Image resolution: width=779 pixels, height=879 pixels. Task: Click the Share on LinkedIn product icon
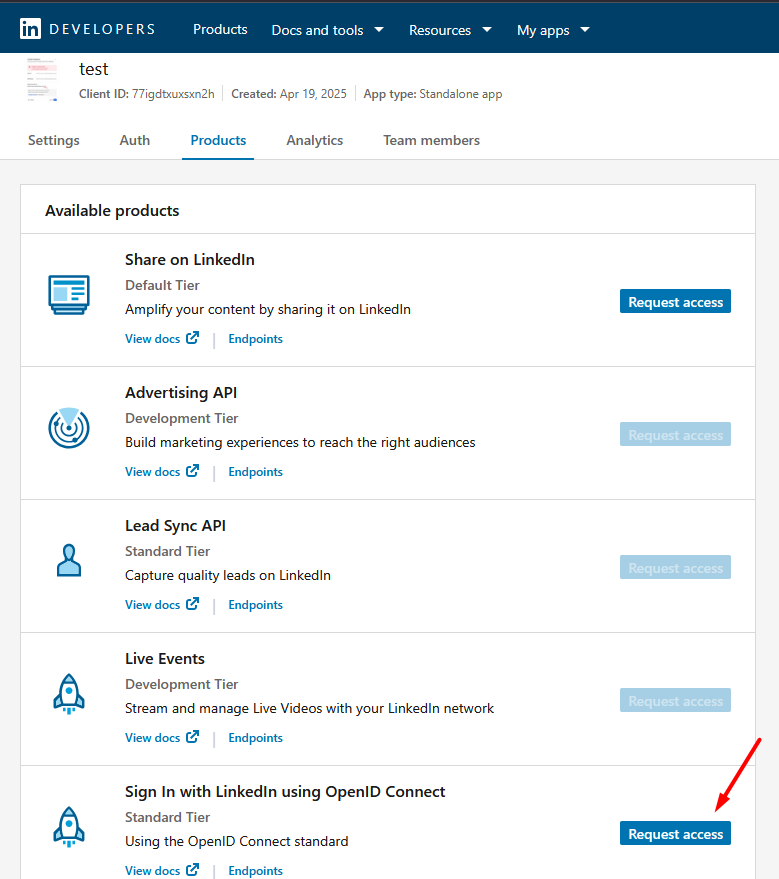pos(69,295)
